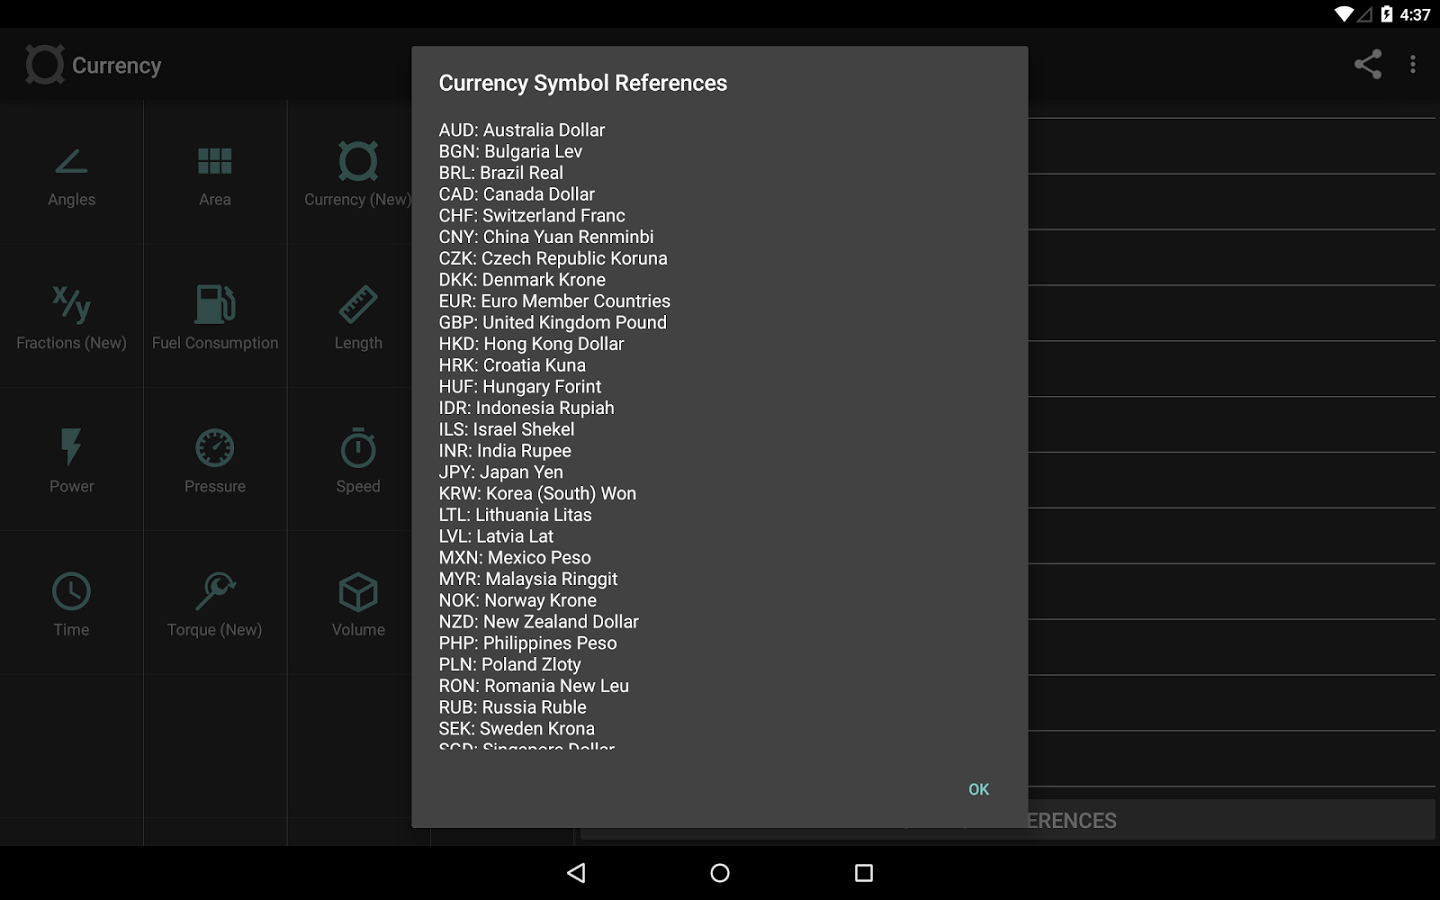Open the three-dot overflow menu

(x=1413, y=64)
